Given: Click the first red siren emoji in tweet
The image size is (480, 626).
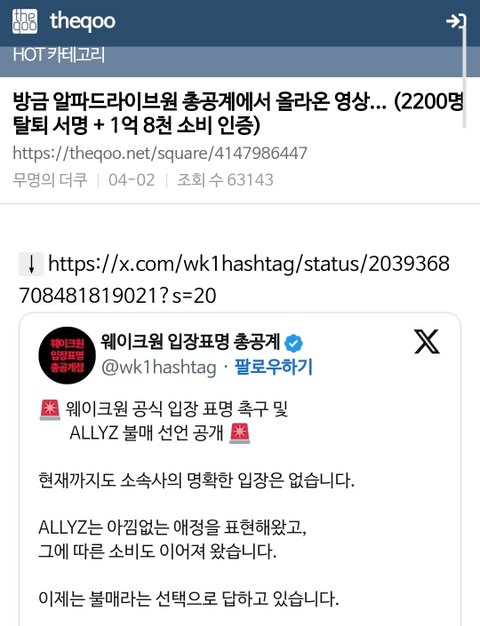Looking at the screenshot, I should [50, 409].
